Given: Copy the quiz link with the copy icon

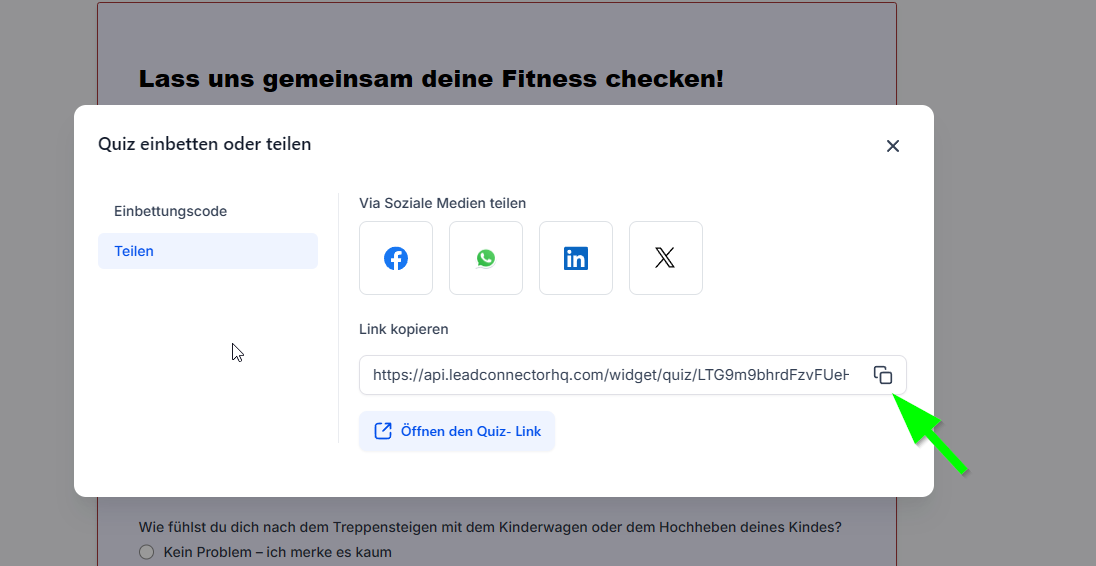Looking at the screenshot, I should pos(883,375).
